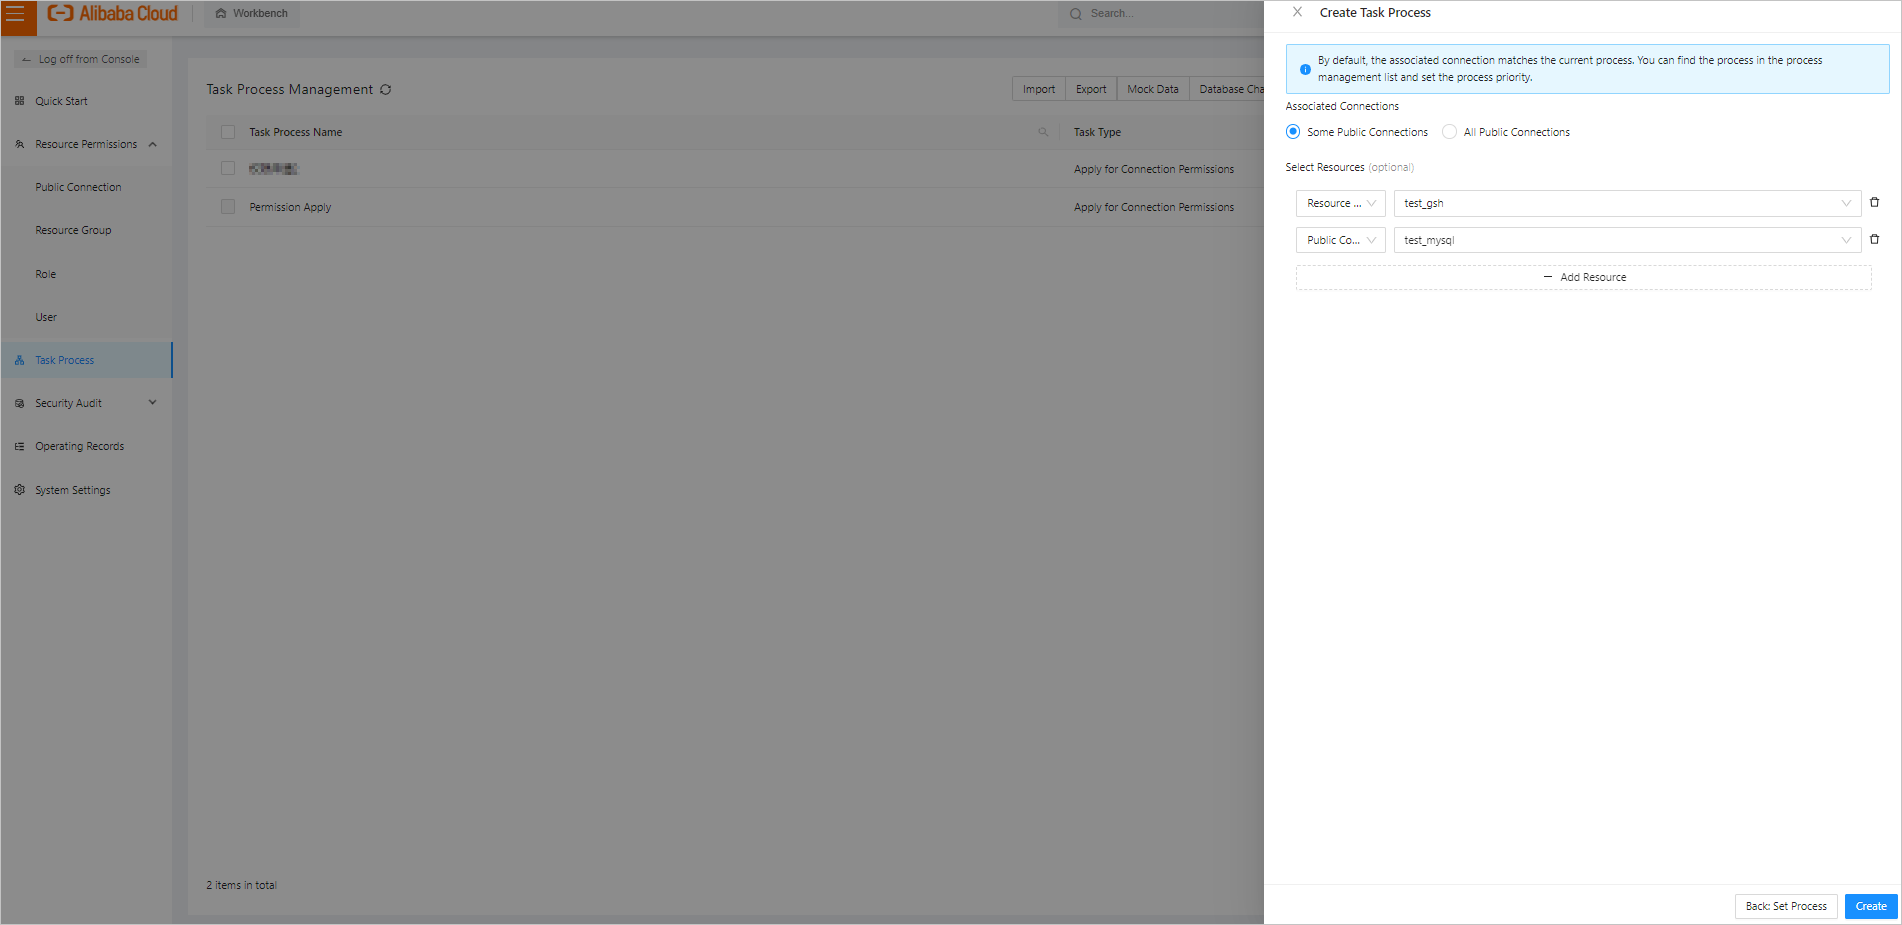
Task: Click the search magnifier icon in top bar
Action: tap(1076, 14)
